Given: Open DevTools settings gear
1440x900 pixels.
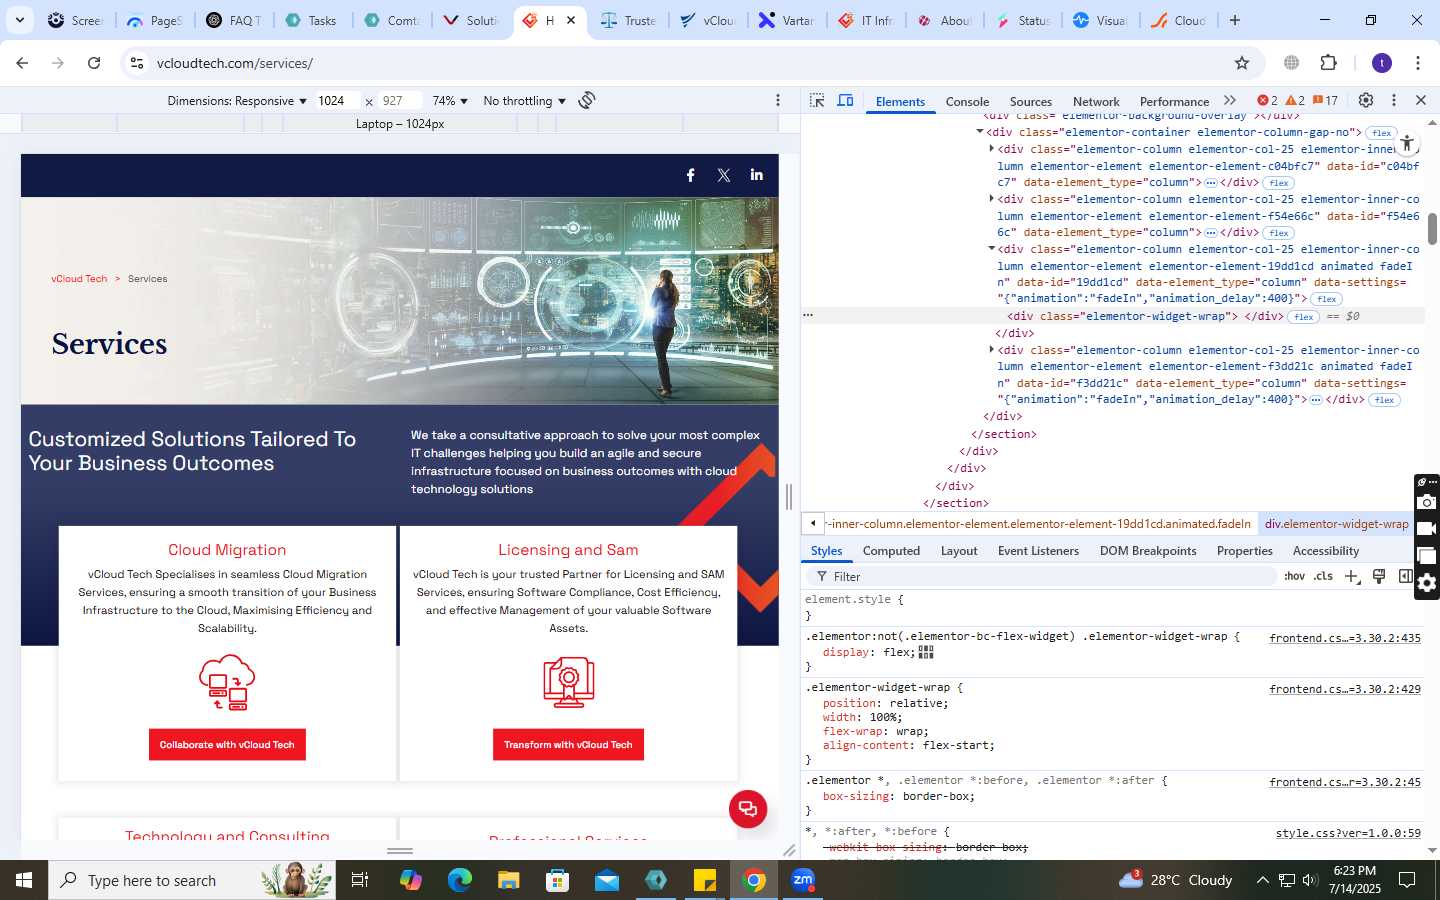Looking at the screenshot, I should tap(1366, 100).
